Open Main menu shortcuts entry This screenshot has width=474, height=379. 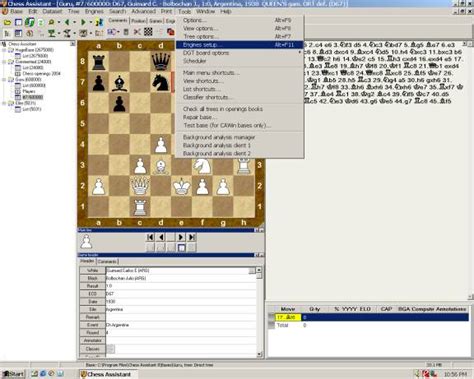(239, 73)
